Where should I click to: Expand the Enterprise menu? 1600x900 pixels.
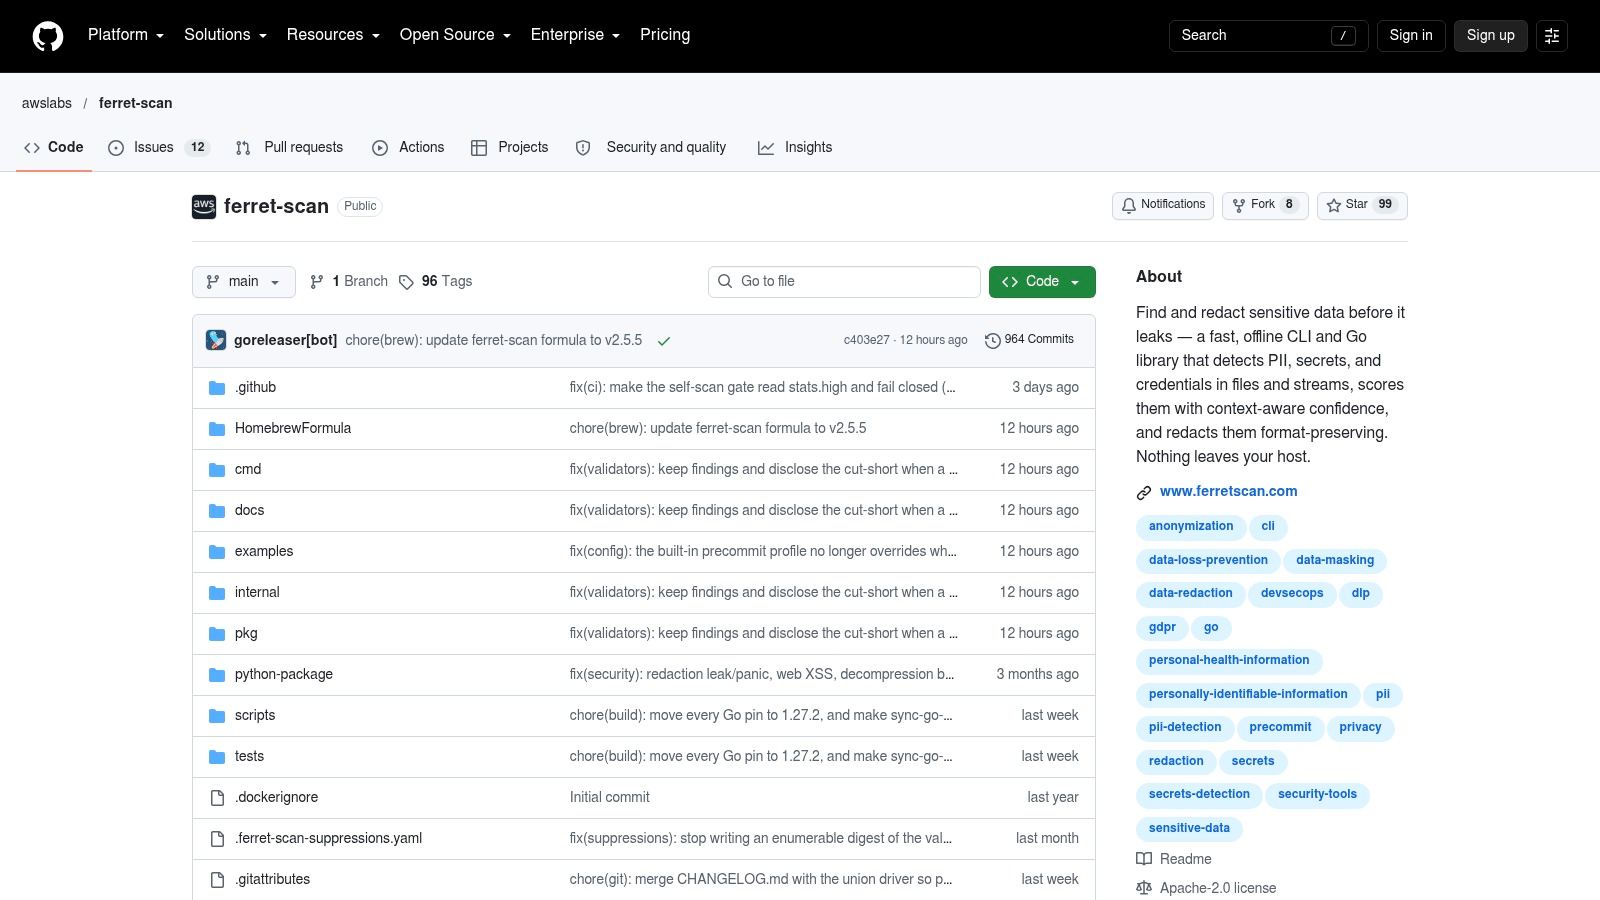click(x=575, y=35)
